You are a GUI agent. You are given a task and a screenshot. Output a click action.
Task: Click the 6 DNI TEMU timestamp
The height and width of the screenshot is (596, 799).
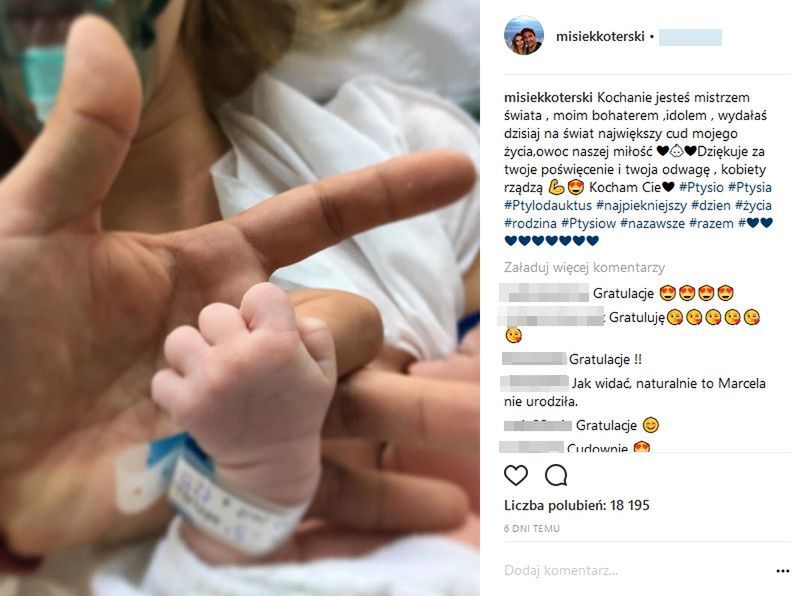point(531,529)
